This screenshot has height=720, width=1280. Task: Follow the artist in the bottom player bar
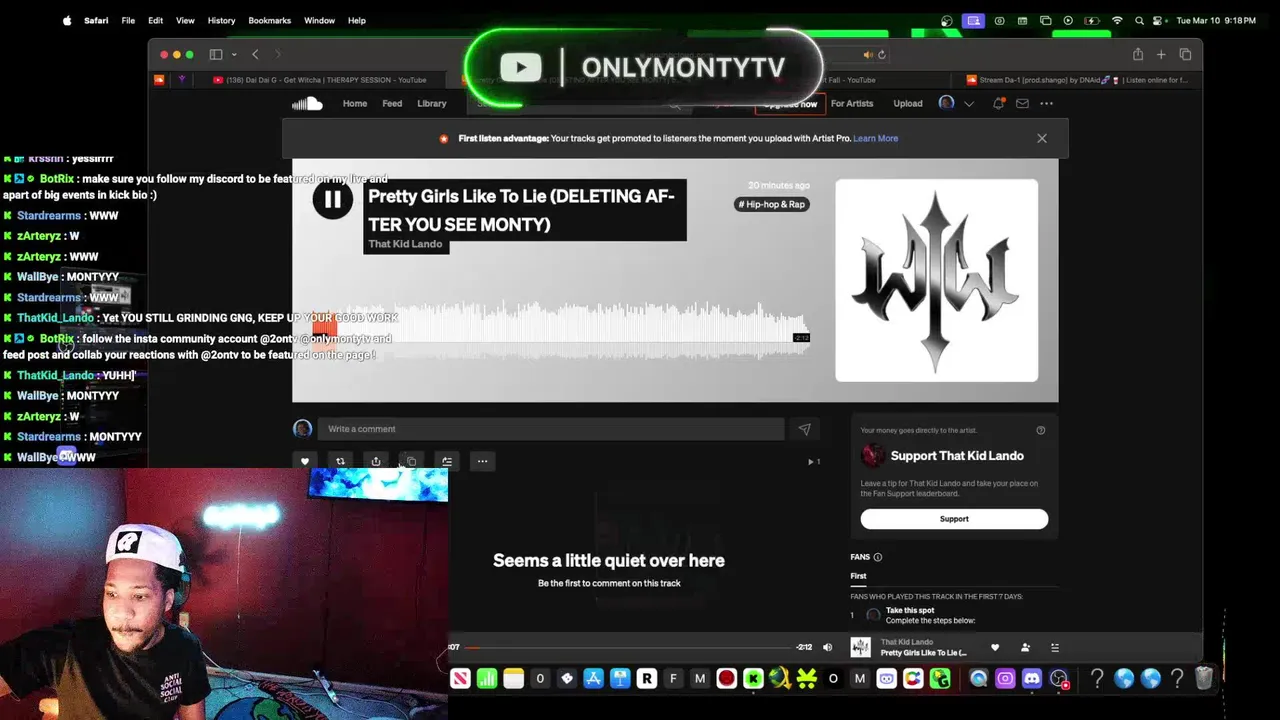tap(1025, 647)
